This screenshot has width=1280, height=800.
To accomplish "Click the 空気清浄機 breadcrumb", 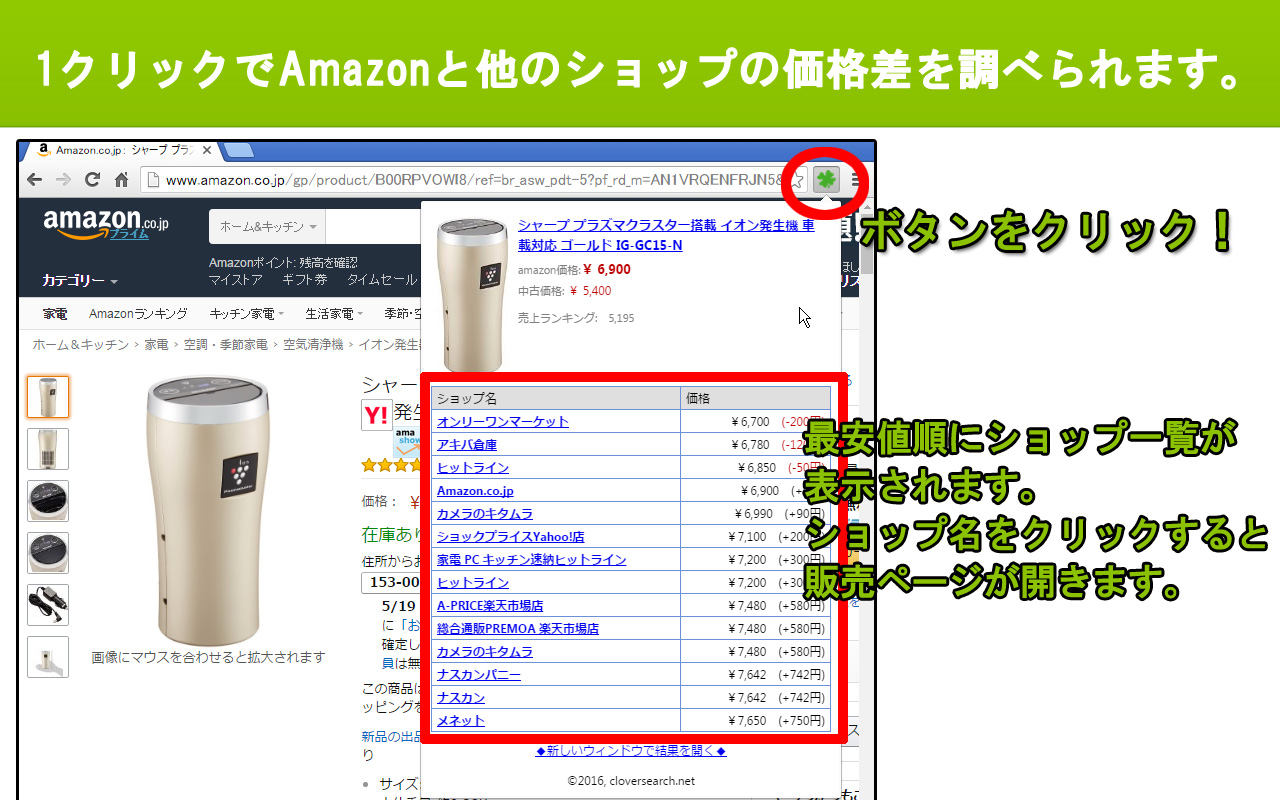I will [313, 345].
